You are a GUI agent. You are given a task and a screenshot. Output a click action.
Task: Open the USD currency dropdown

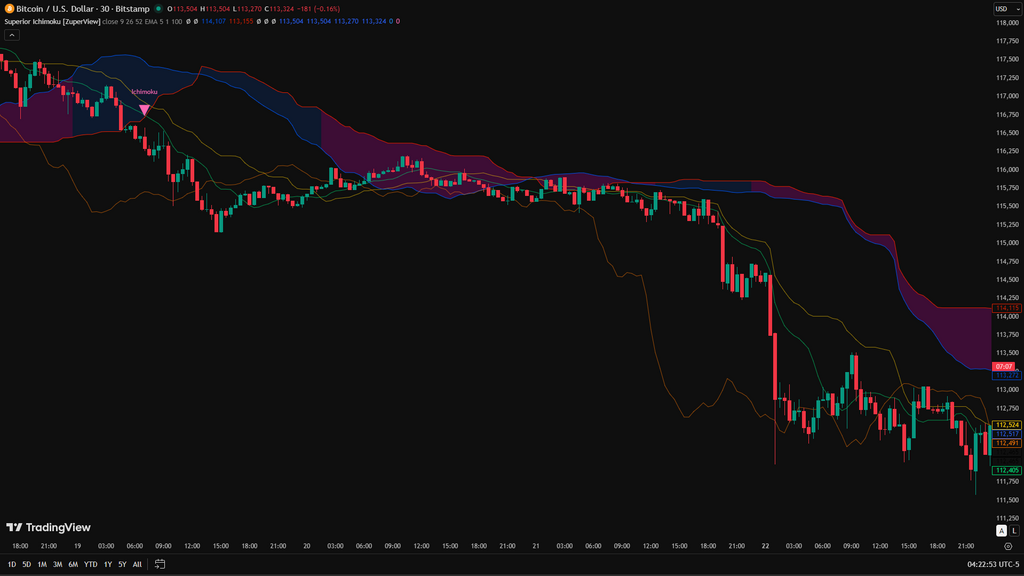(x=1003, y=9)
